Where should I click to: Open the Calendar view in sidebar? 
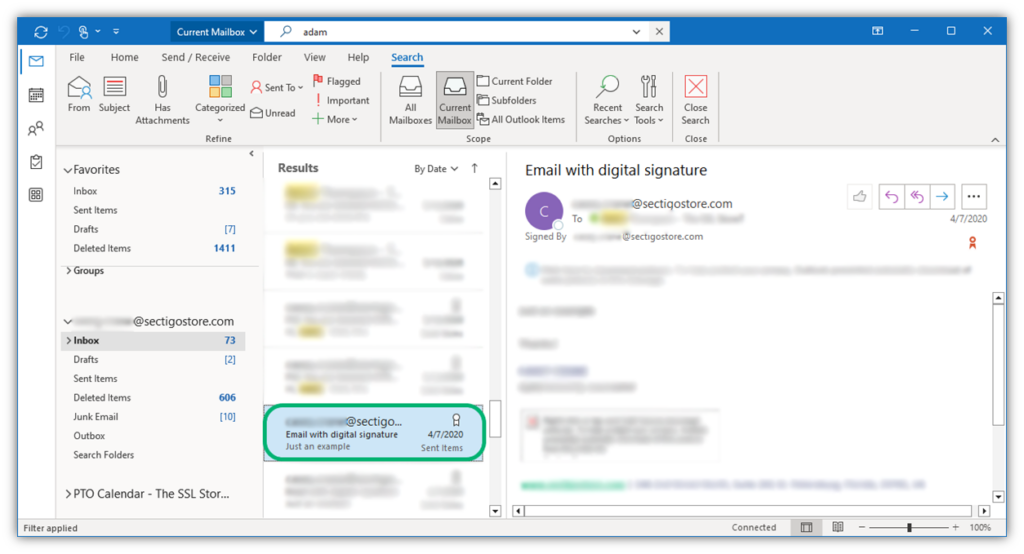[x=36, y=95]
